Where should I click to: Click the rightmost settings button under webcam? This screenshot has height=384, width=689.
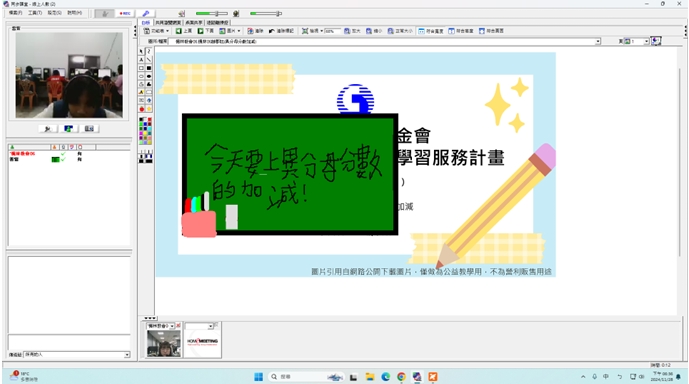89,129
